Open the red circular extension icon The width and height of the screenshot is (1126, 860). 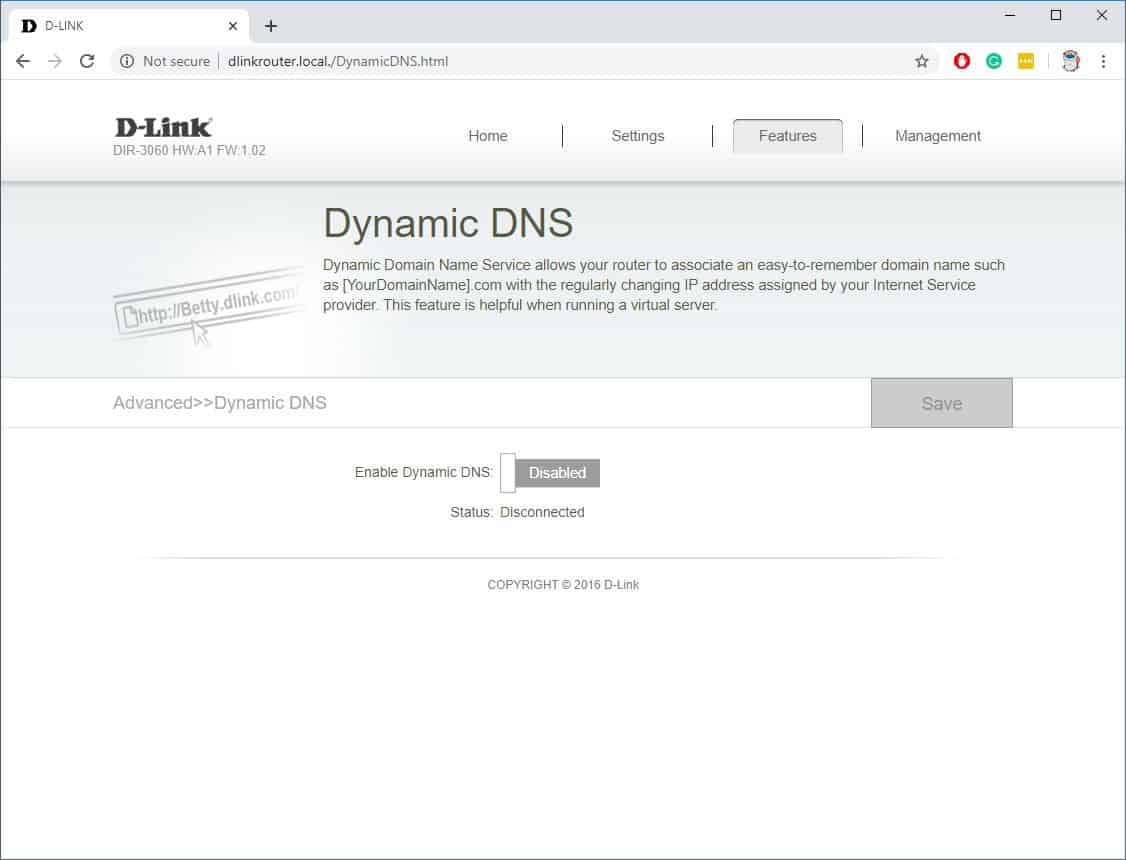(962, 61)
